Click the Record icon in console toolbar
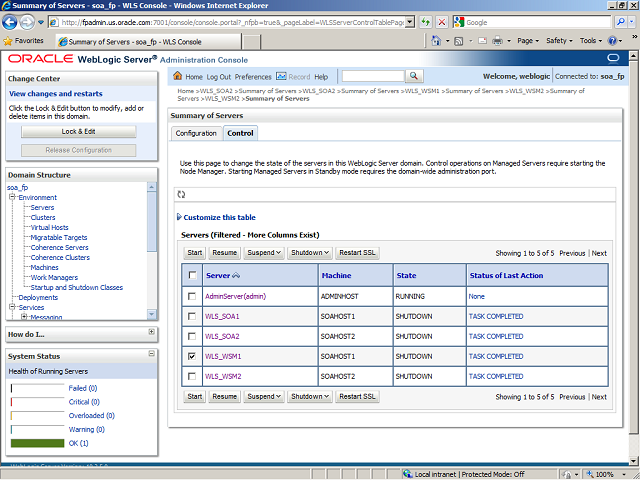640x480 pixels. (281, 77)
